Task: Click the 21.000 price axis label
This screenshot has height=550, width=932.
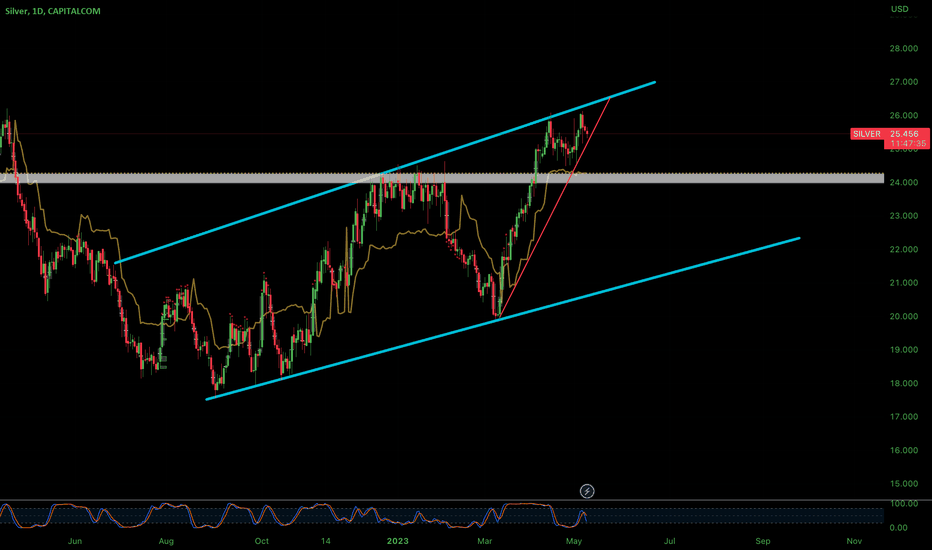Action: (903, 283)
